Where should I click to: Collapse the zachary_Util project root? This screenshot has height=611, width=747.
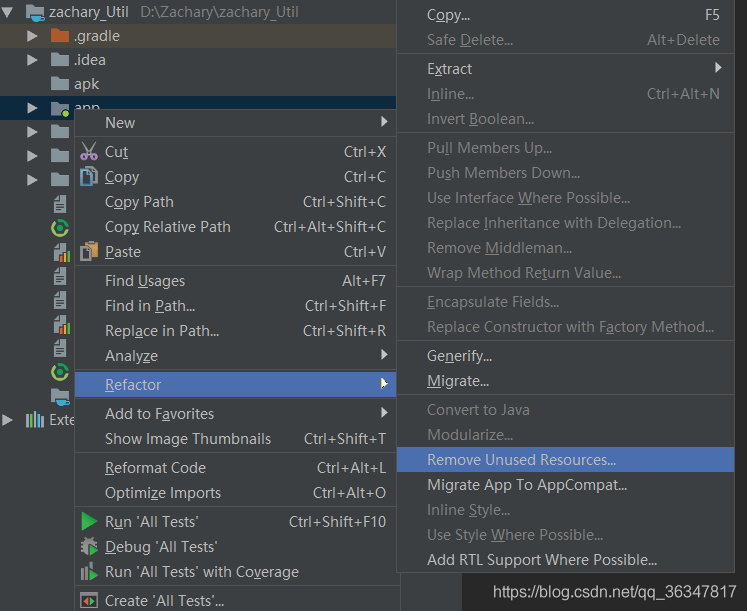click(x=8, y=12)
